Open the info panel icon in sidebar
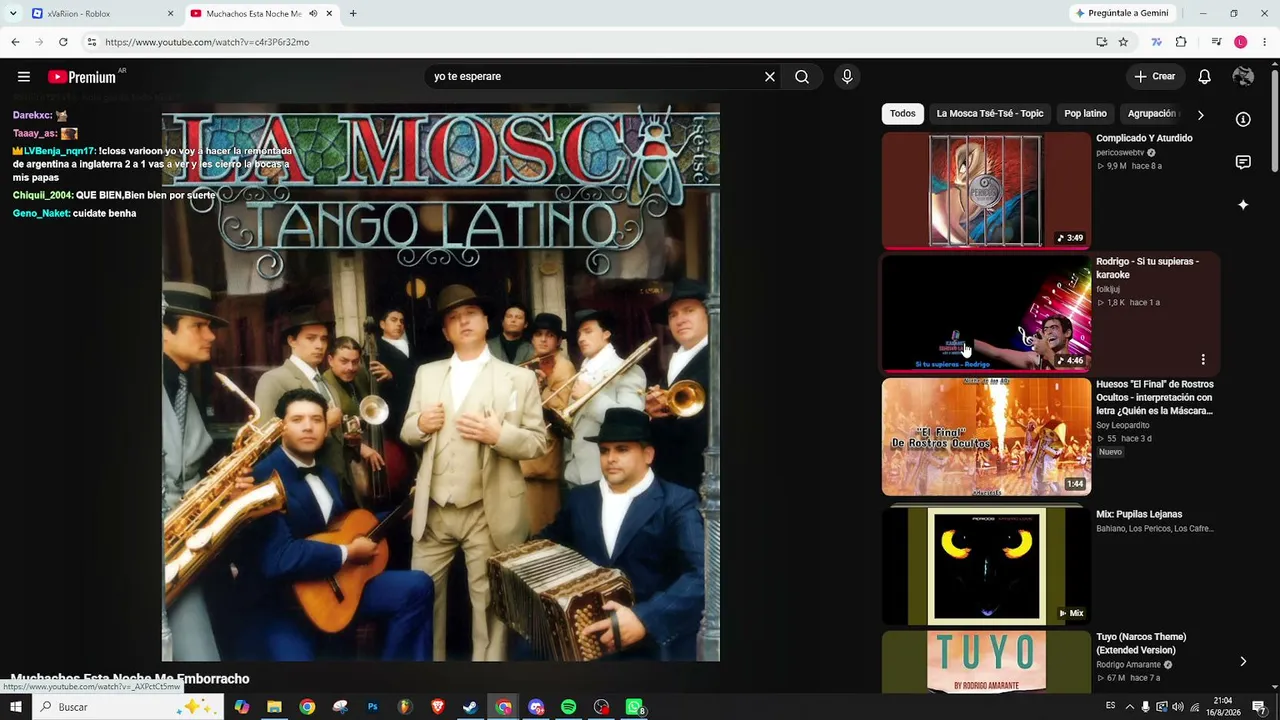This screenshot has width=1280, height=720. click(x=1243, y=120)
